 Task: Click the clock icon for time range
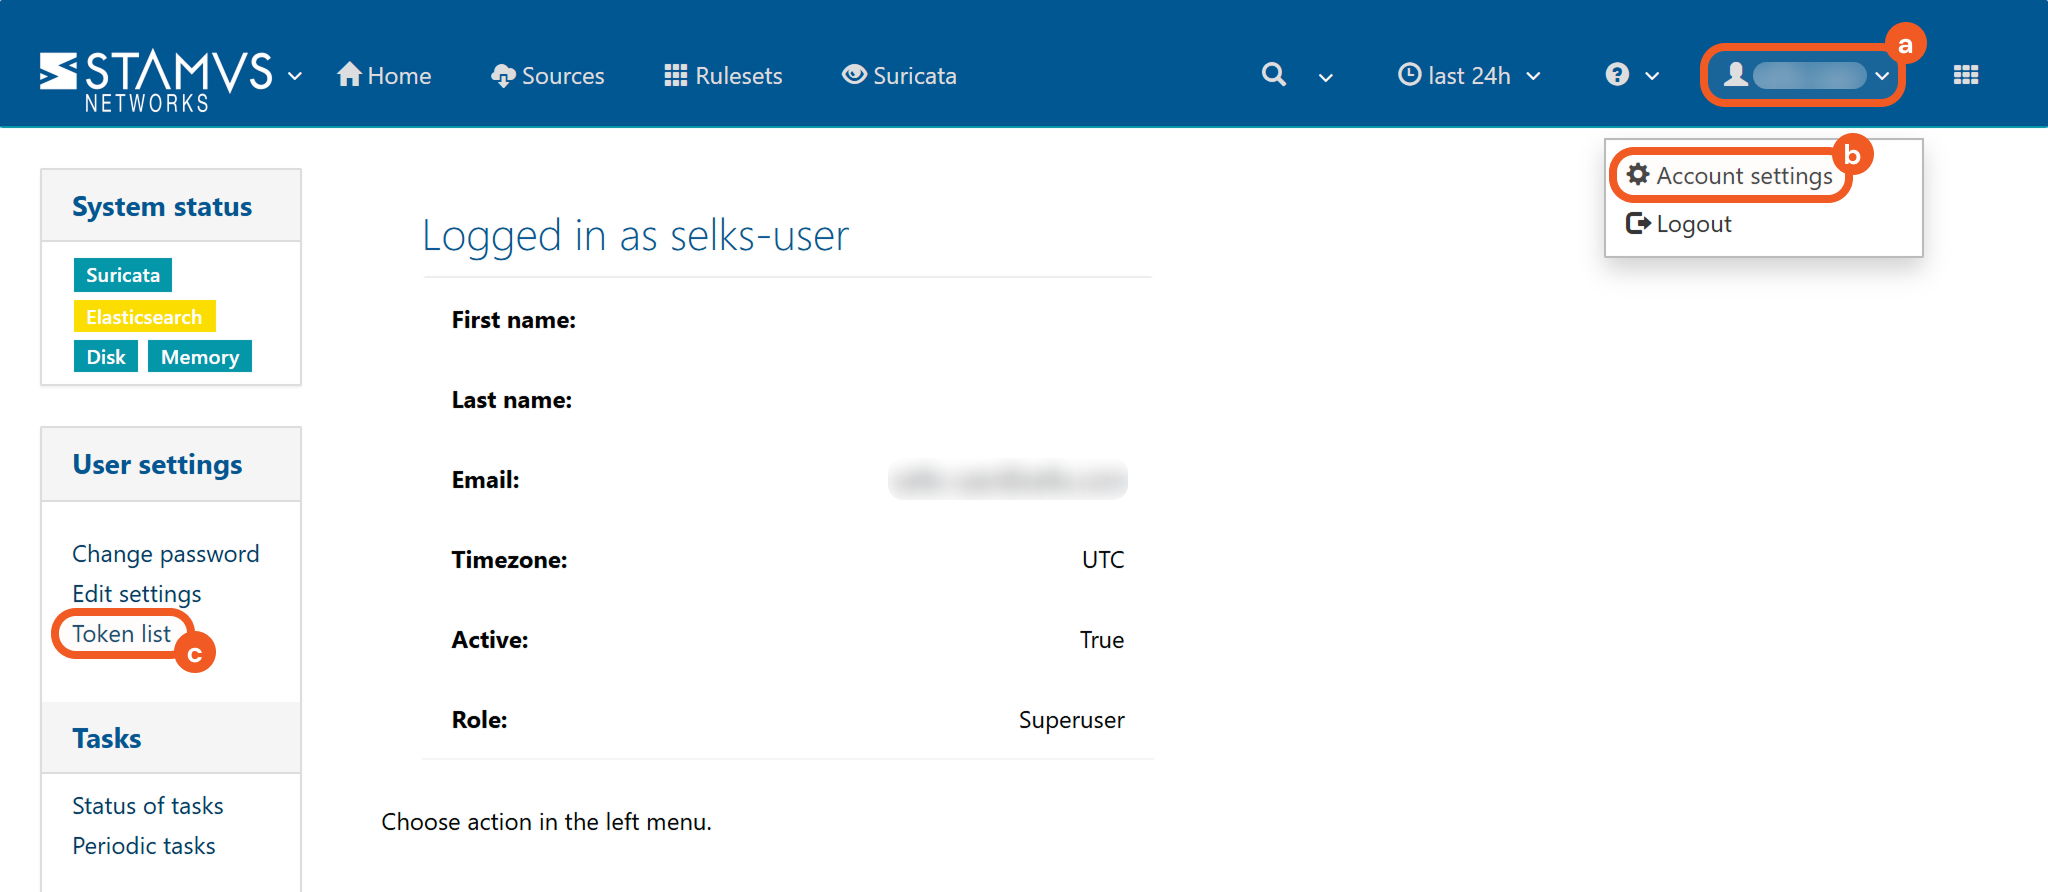[1409, 75]
